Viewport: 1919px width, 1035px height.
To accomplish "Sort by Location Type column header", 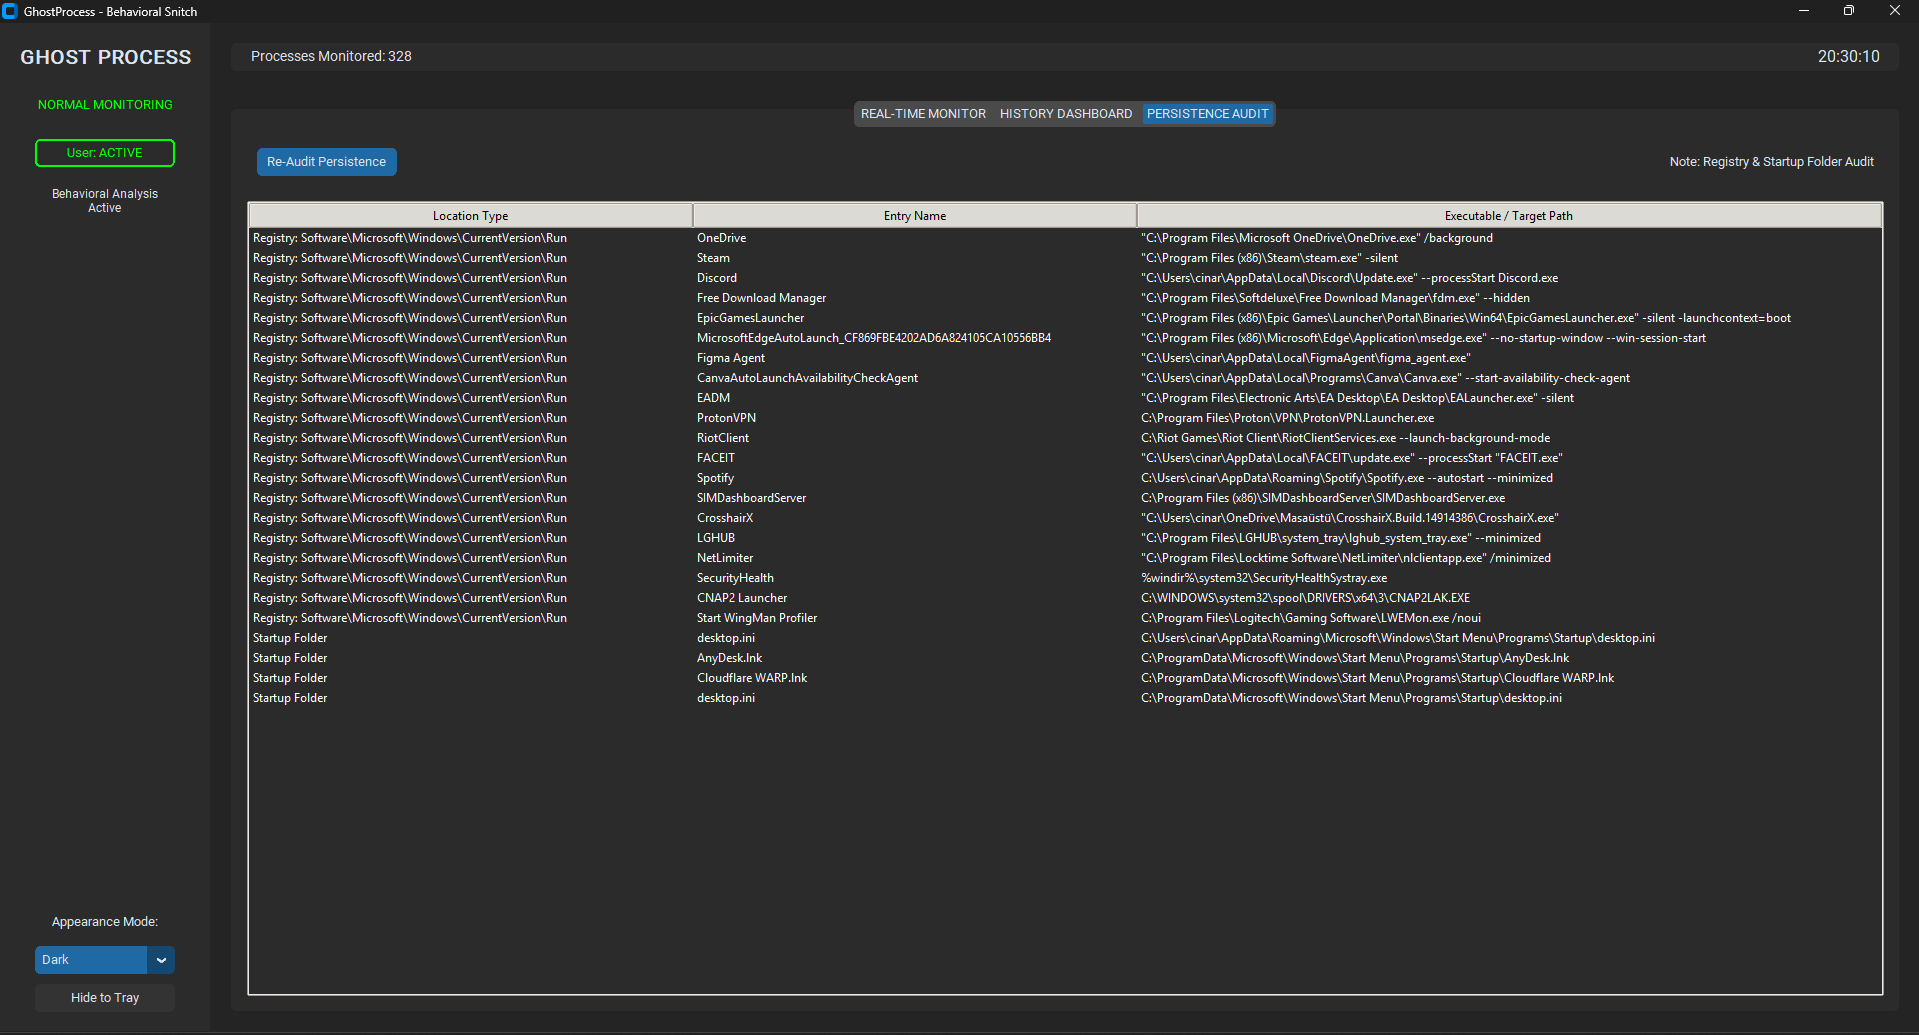I will 470,216.
